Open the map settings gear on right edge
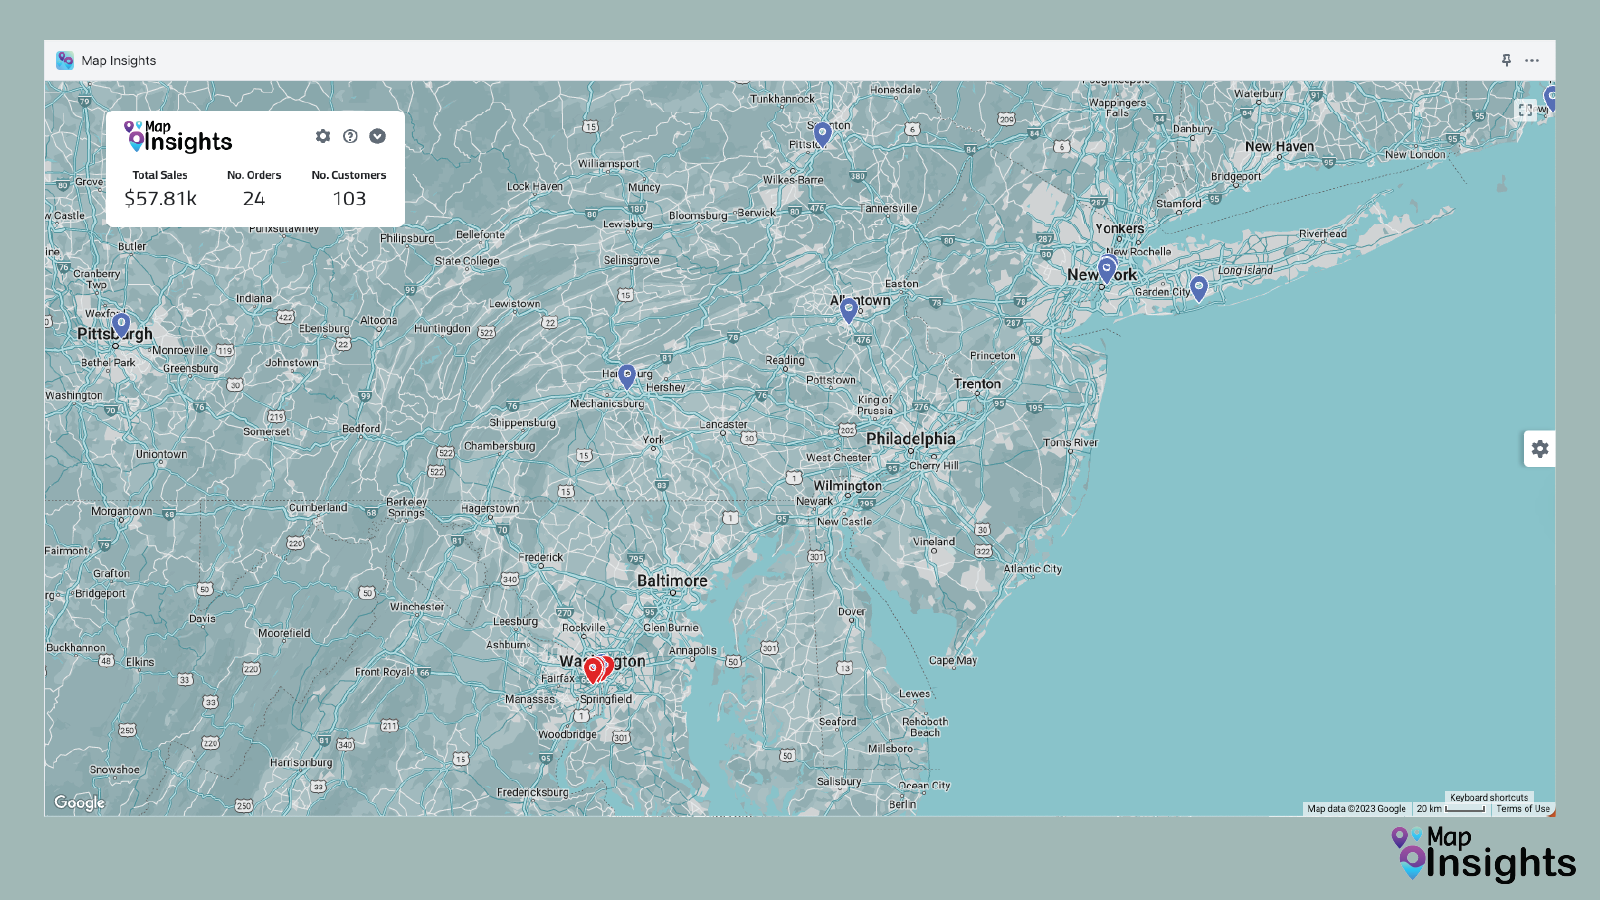The image size is (1600, 900). click(1540, 449)
